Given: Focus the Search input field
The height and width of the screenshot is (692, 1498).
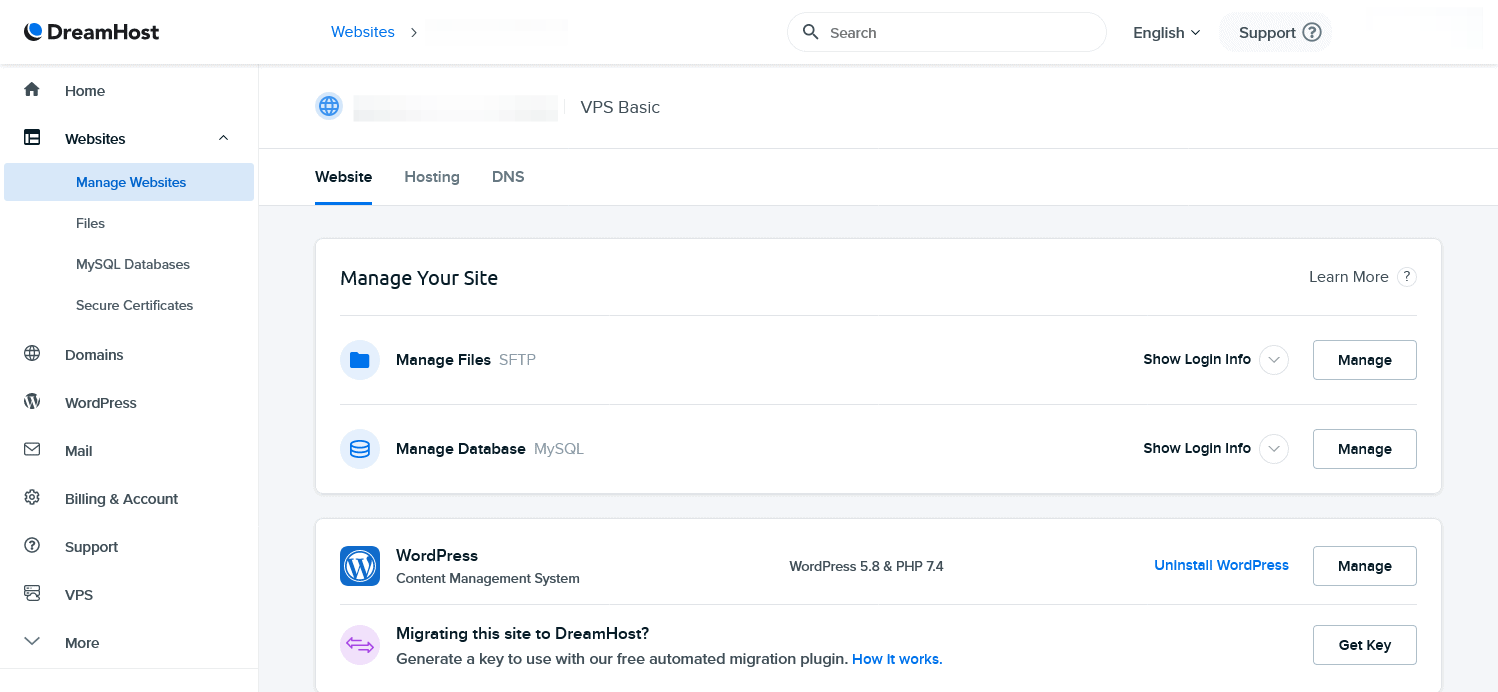Looking at the screenshot, I should click(x=947, y=32).
